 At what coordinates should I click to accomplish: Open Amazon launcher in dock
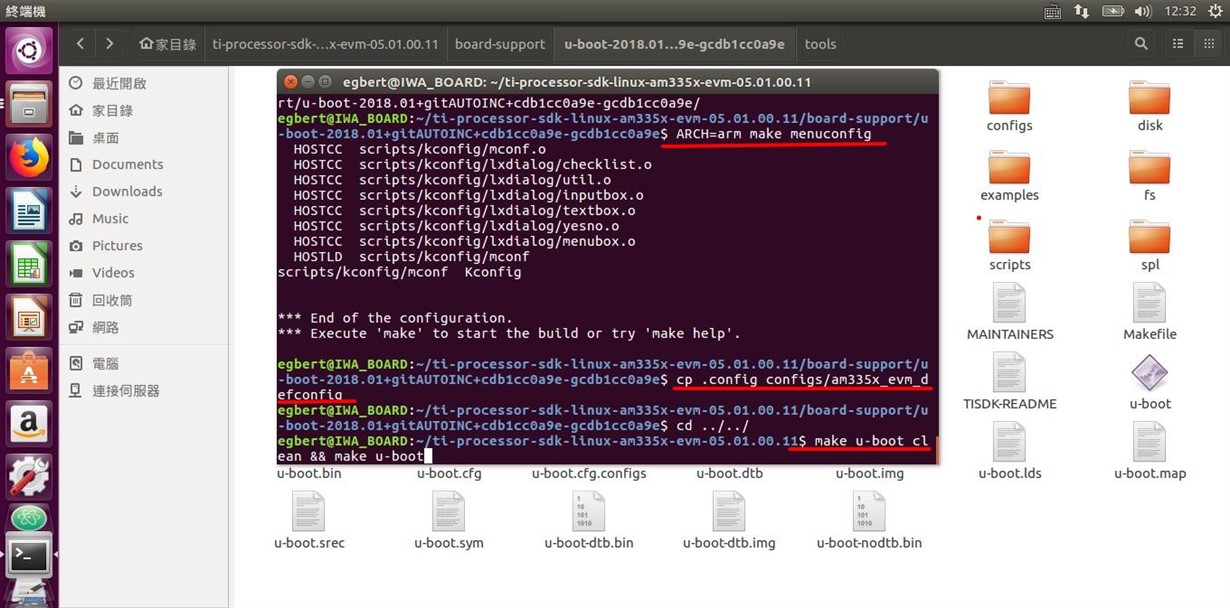[x=29, y=425]
